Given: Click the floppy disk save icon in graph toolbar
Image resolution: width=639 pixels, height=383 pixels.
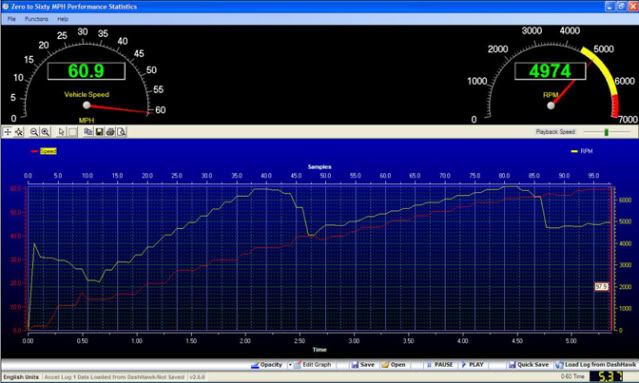Looking at the screenshot, I should 99,132.
